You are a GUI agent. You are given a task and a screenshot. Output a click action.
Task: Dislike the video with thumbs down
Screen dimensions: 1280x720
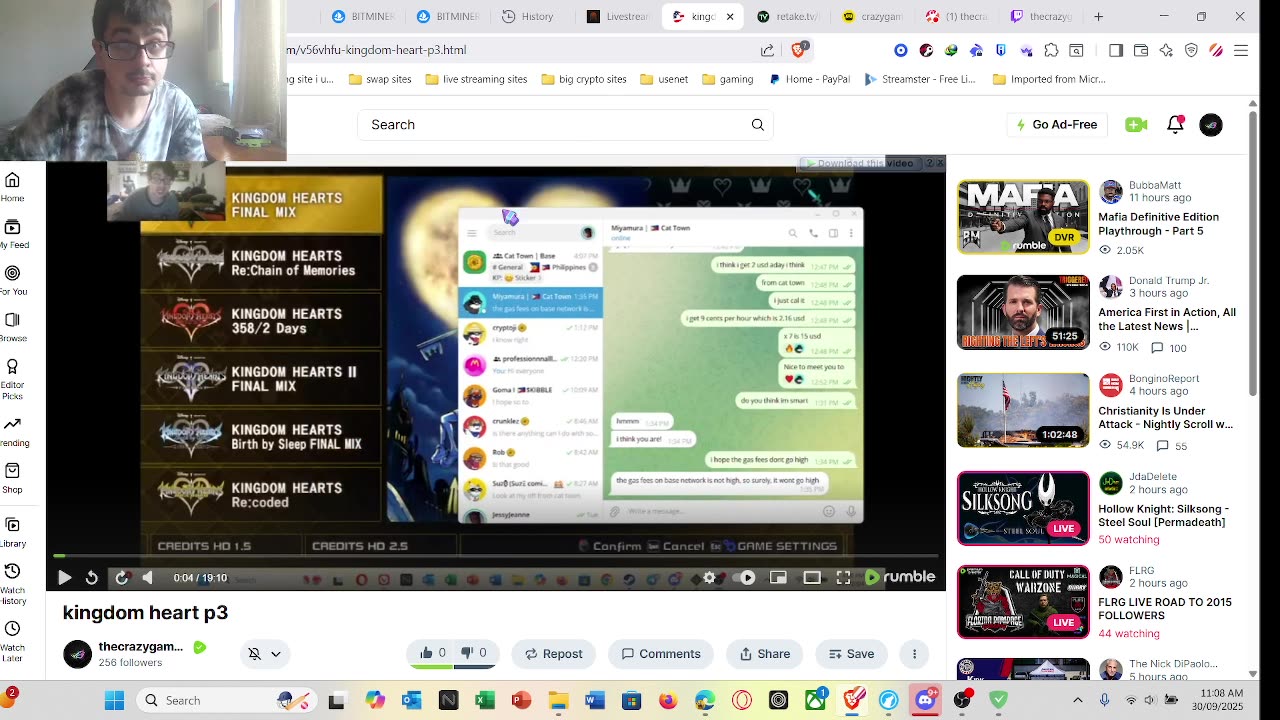tap(474, 654)
